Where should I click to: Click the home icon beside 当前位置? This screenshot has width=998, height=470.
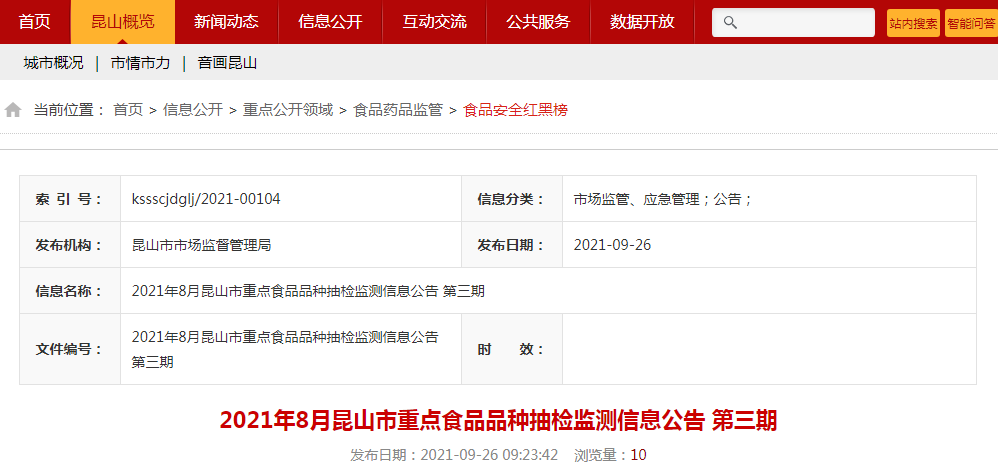13,110
